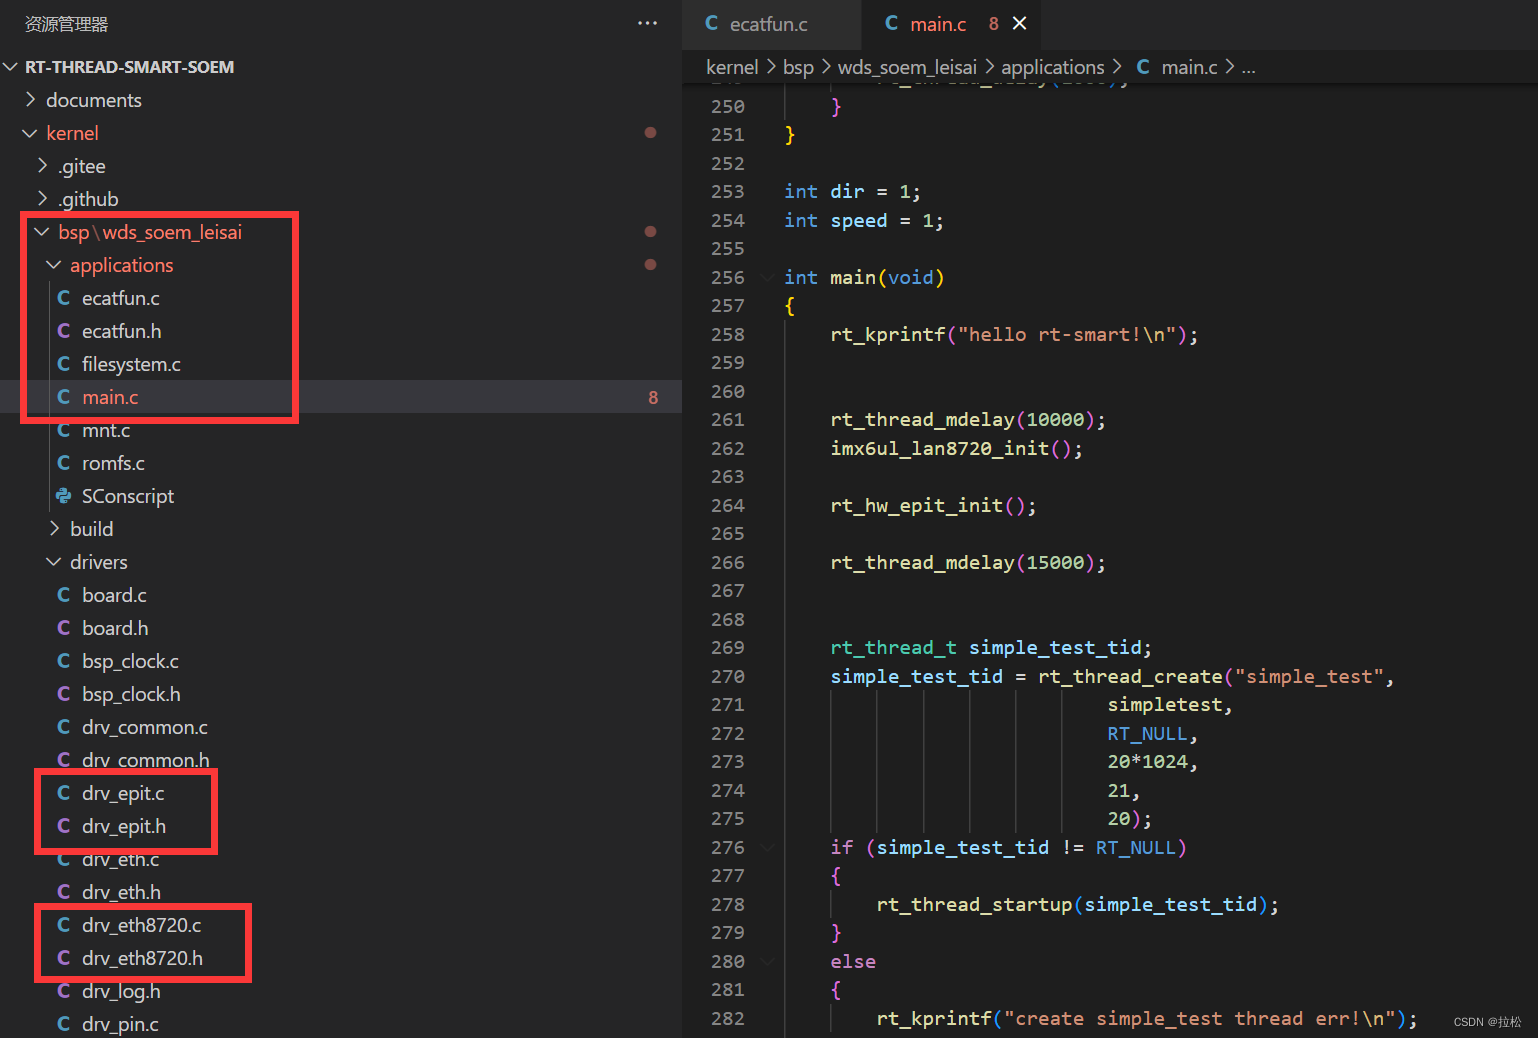1538x1038 pixels.
Task: Click the rt_thread_mdelay(15000) line
Action: click(967, 563)
